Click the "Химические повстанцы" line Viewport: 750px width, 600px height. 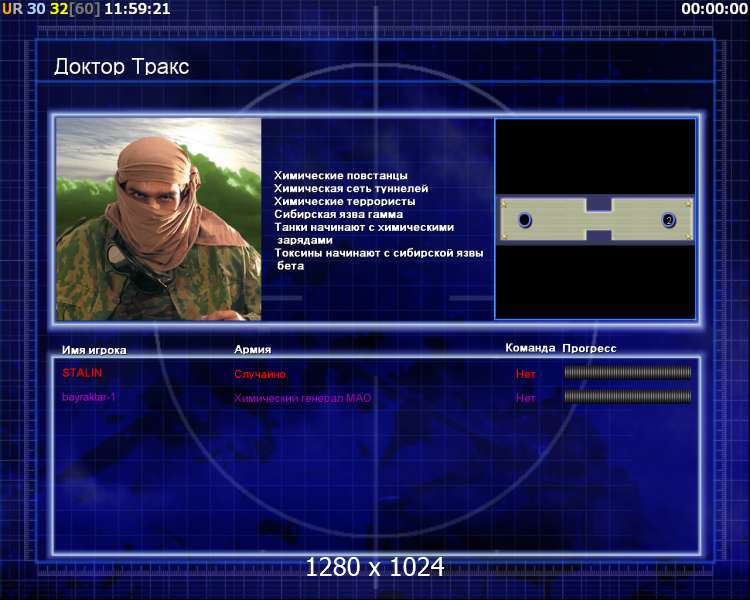pyautogui.click(x=341, y=176)
